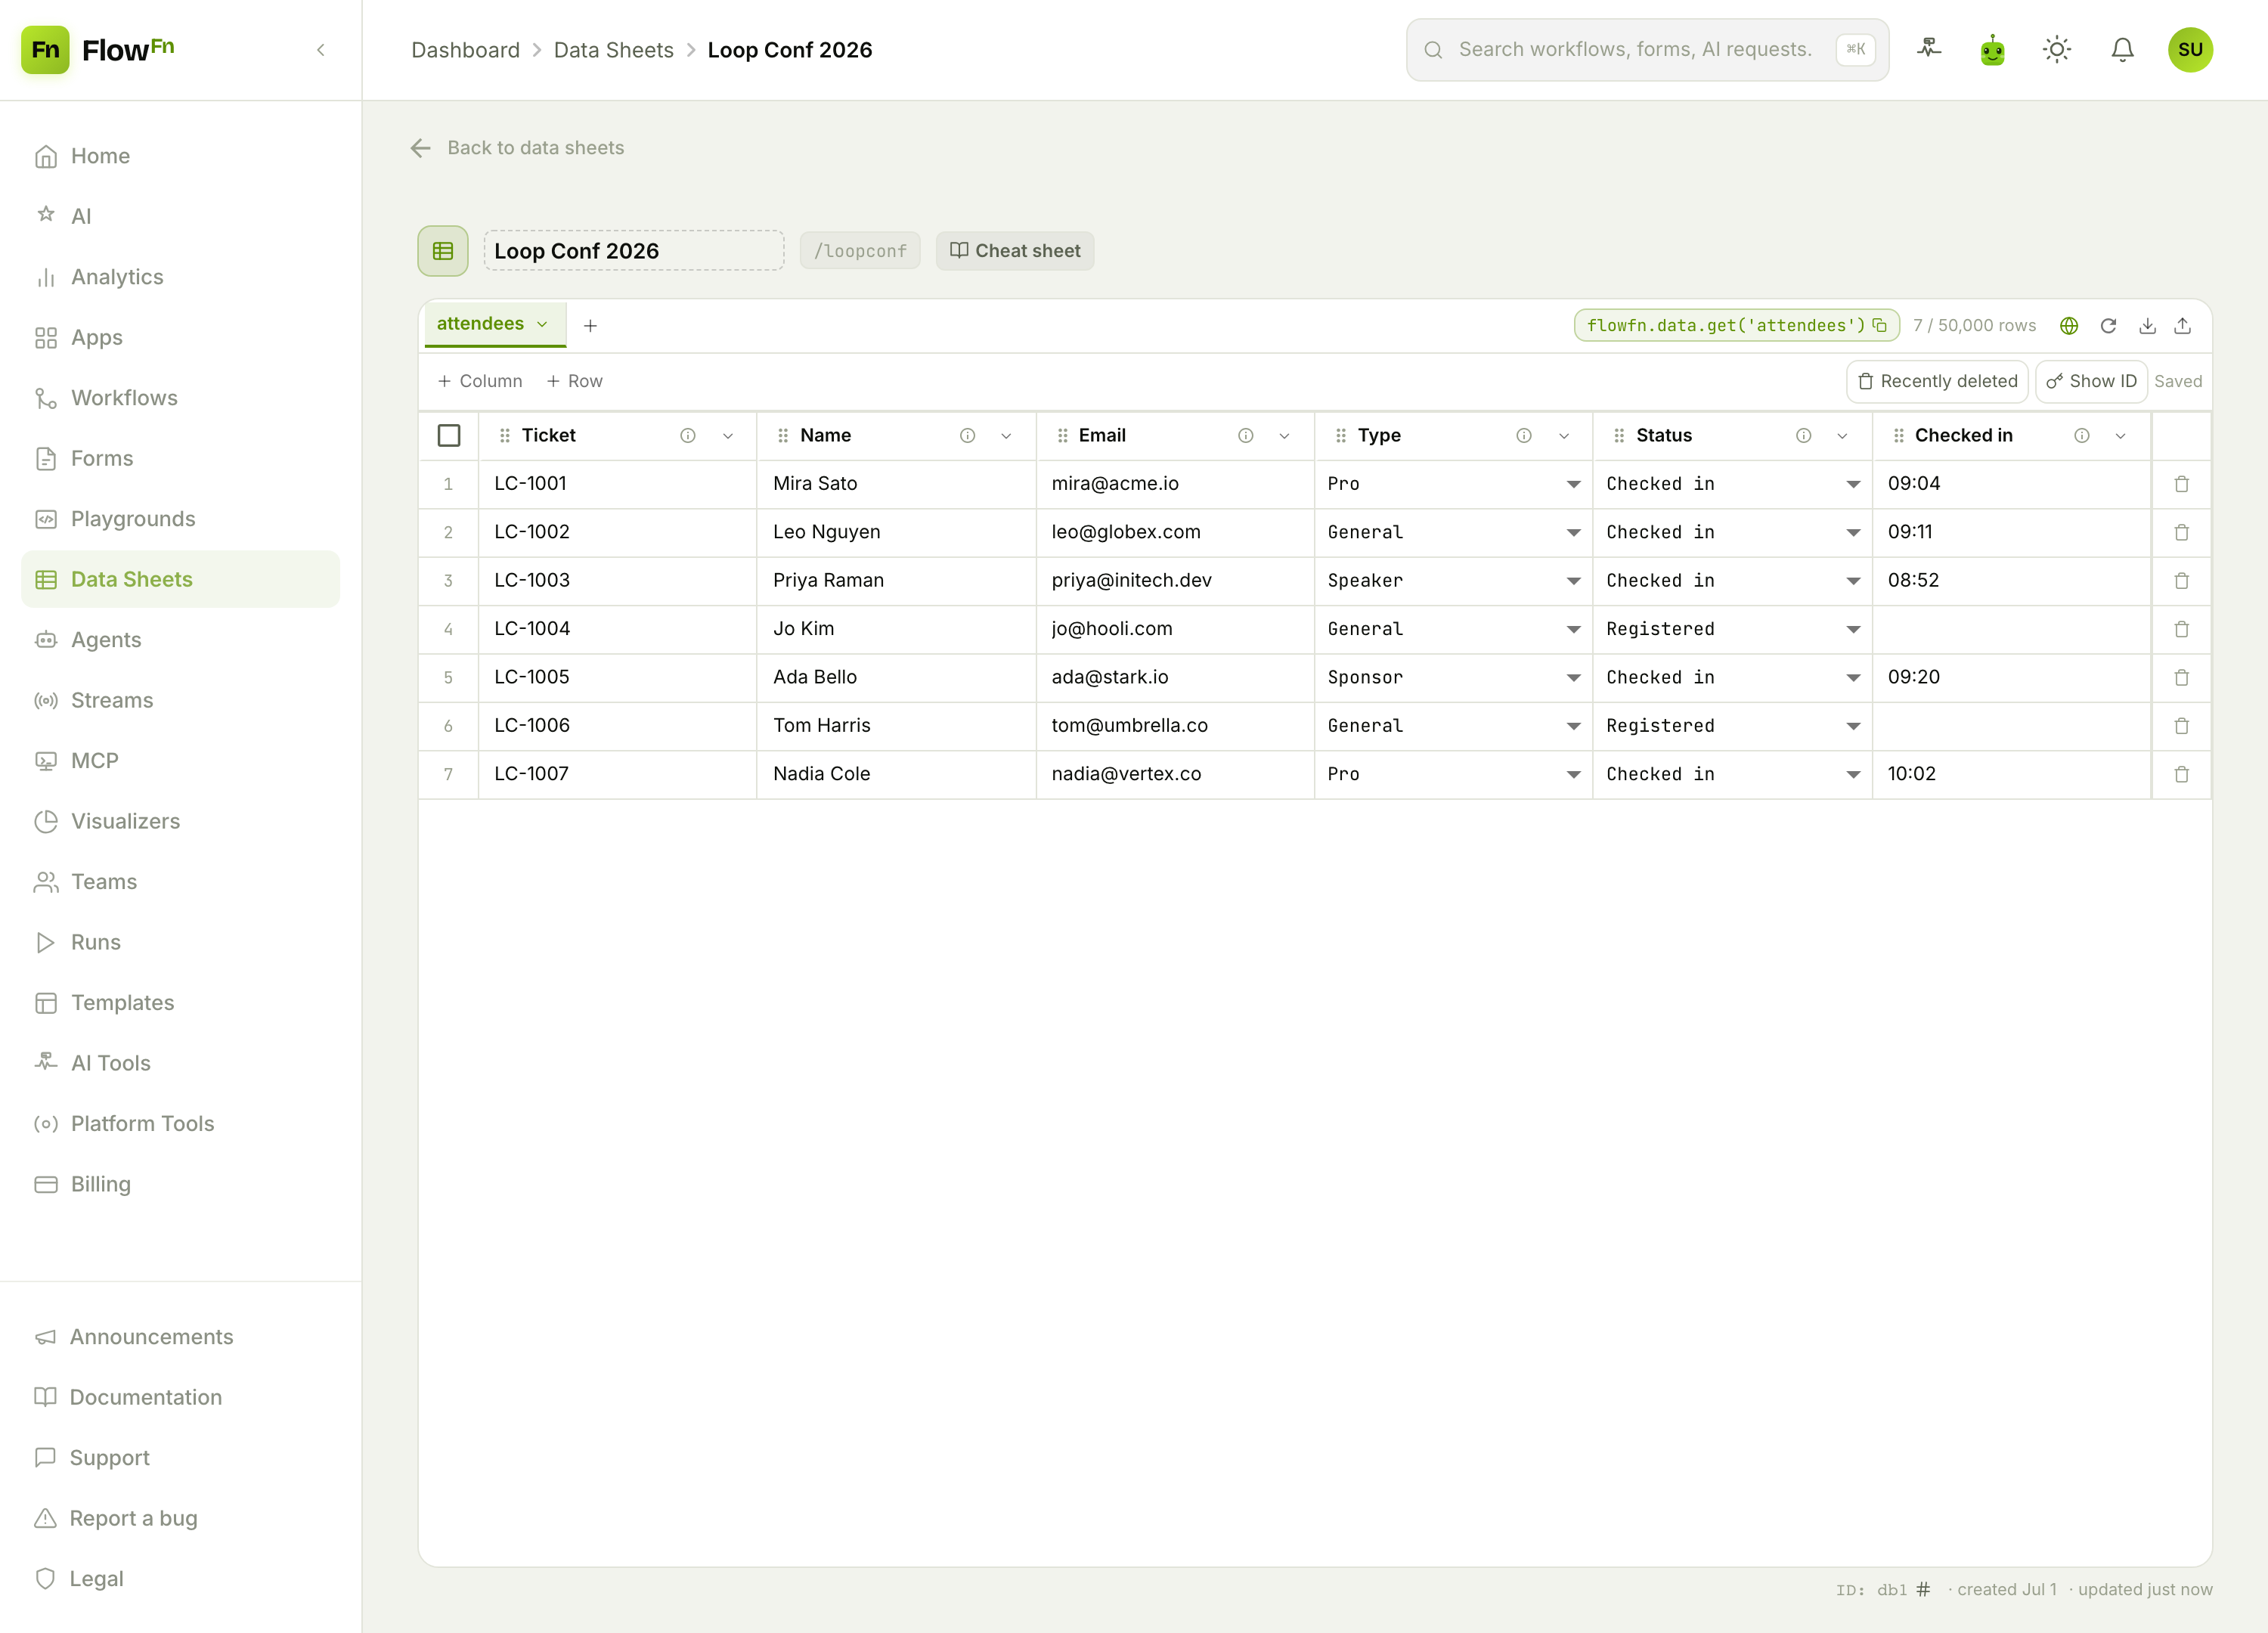This screenshot has height=1633, width=2268.
Task: Add a new Row
Action: pos(575,382)
